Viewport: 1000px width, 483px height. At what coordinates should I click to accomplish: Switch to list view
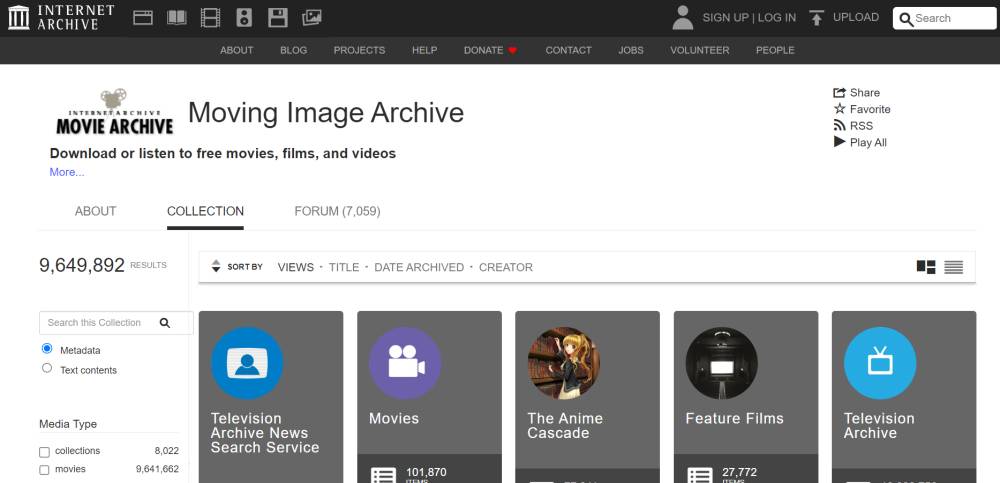(953, 267)
